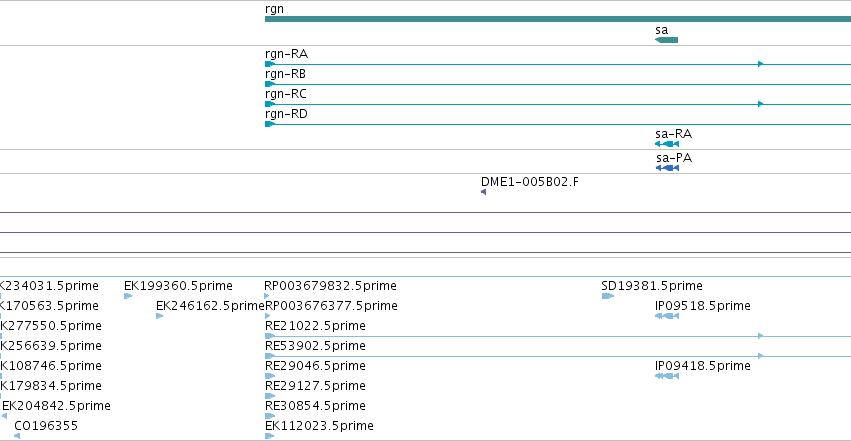Select the CO196355 label
This screenshot has height=441, width=851.
[46, 426]
